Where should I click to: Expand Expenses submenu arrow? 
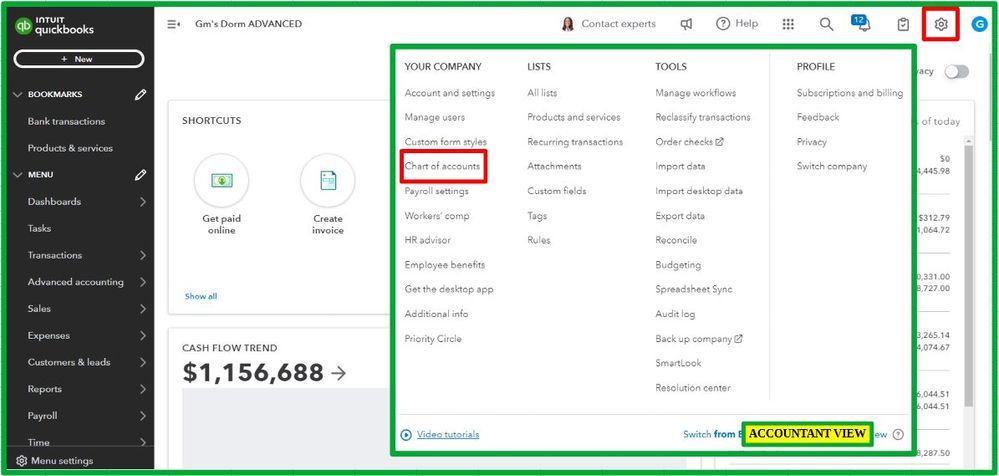pos(142,335)
